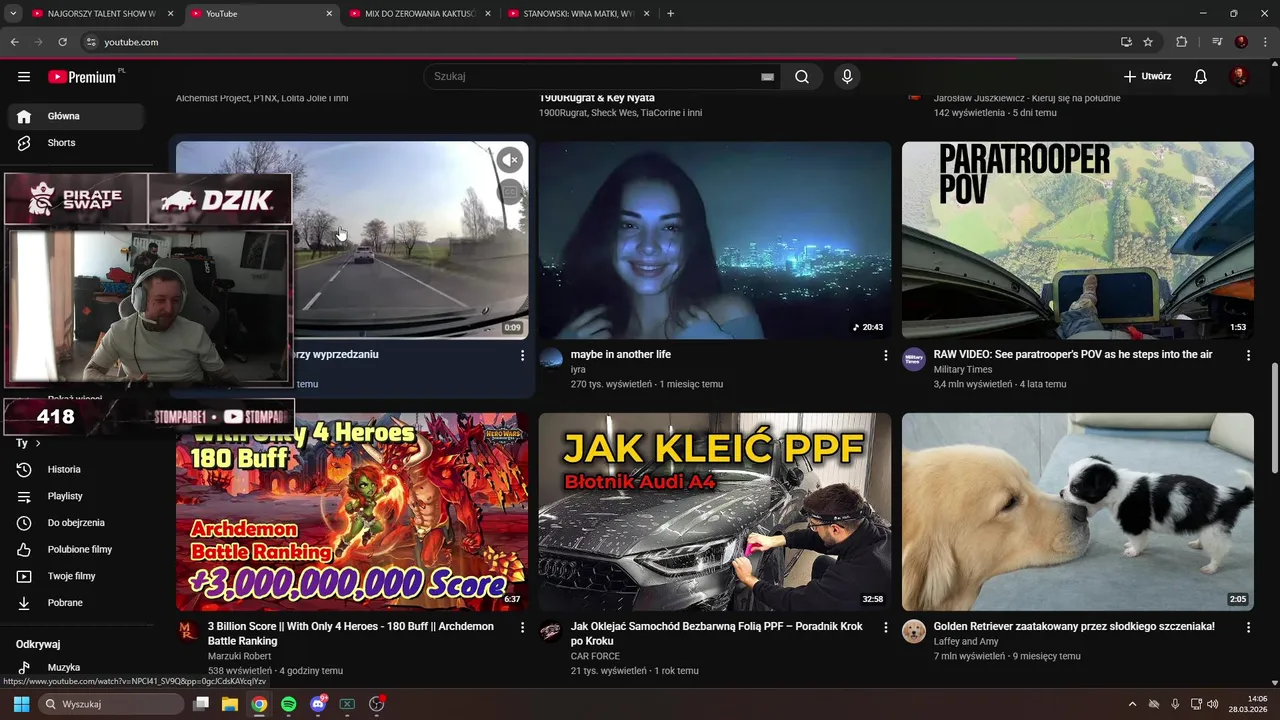Open options for 3 Billion Score video
The height and width of the screenshot is (720, 1280).
point(522,627)
